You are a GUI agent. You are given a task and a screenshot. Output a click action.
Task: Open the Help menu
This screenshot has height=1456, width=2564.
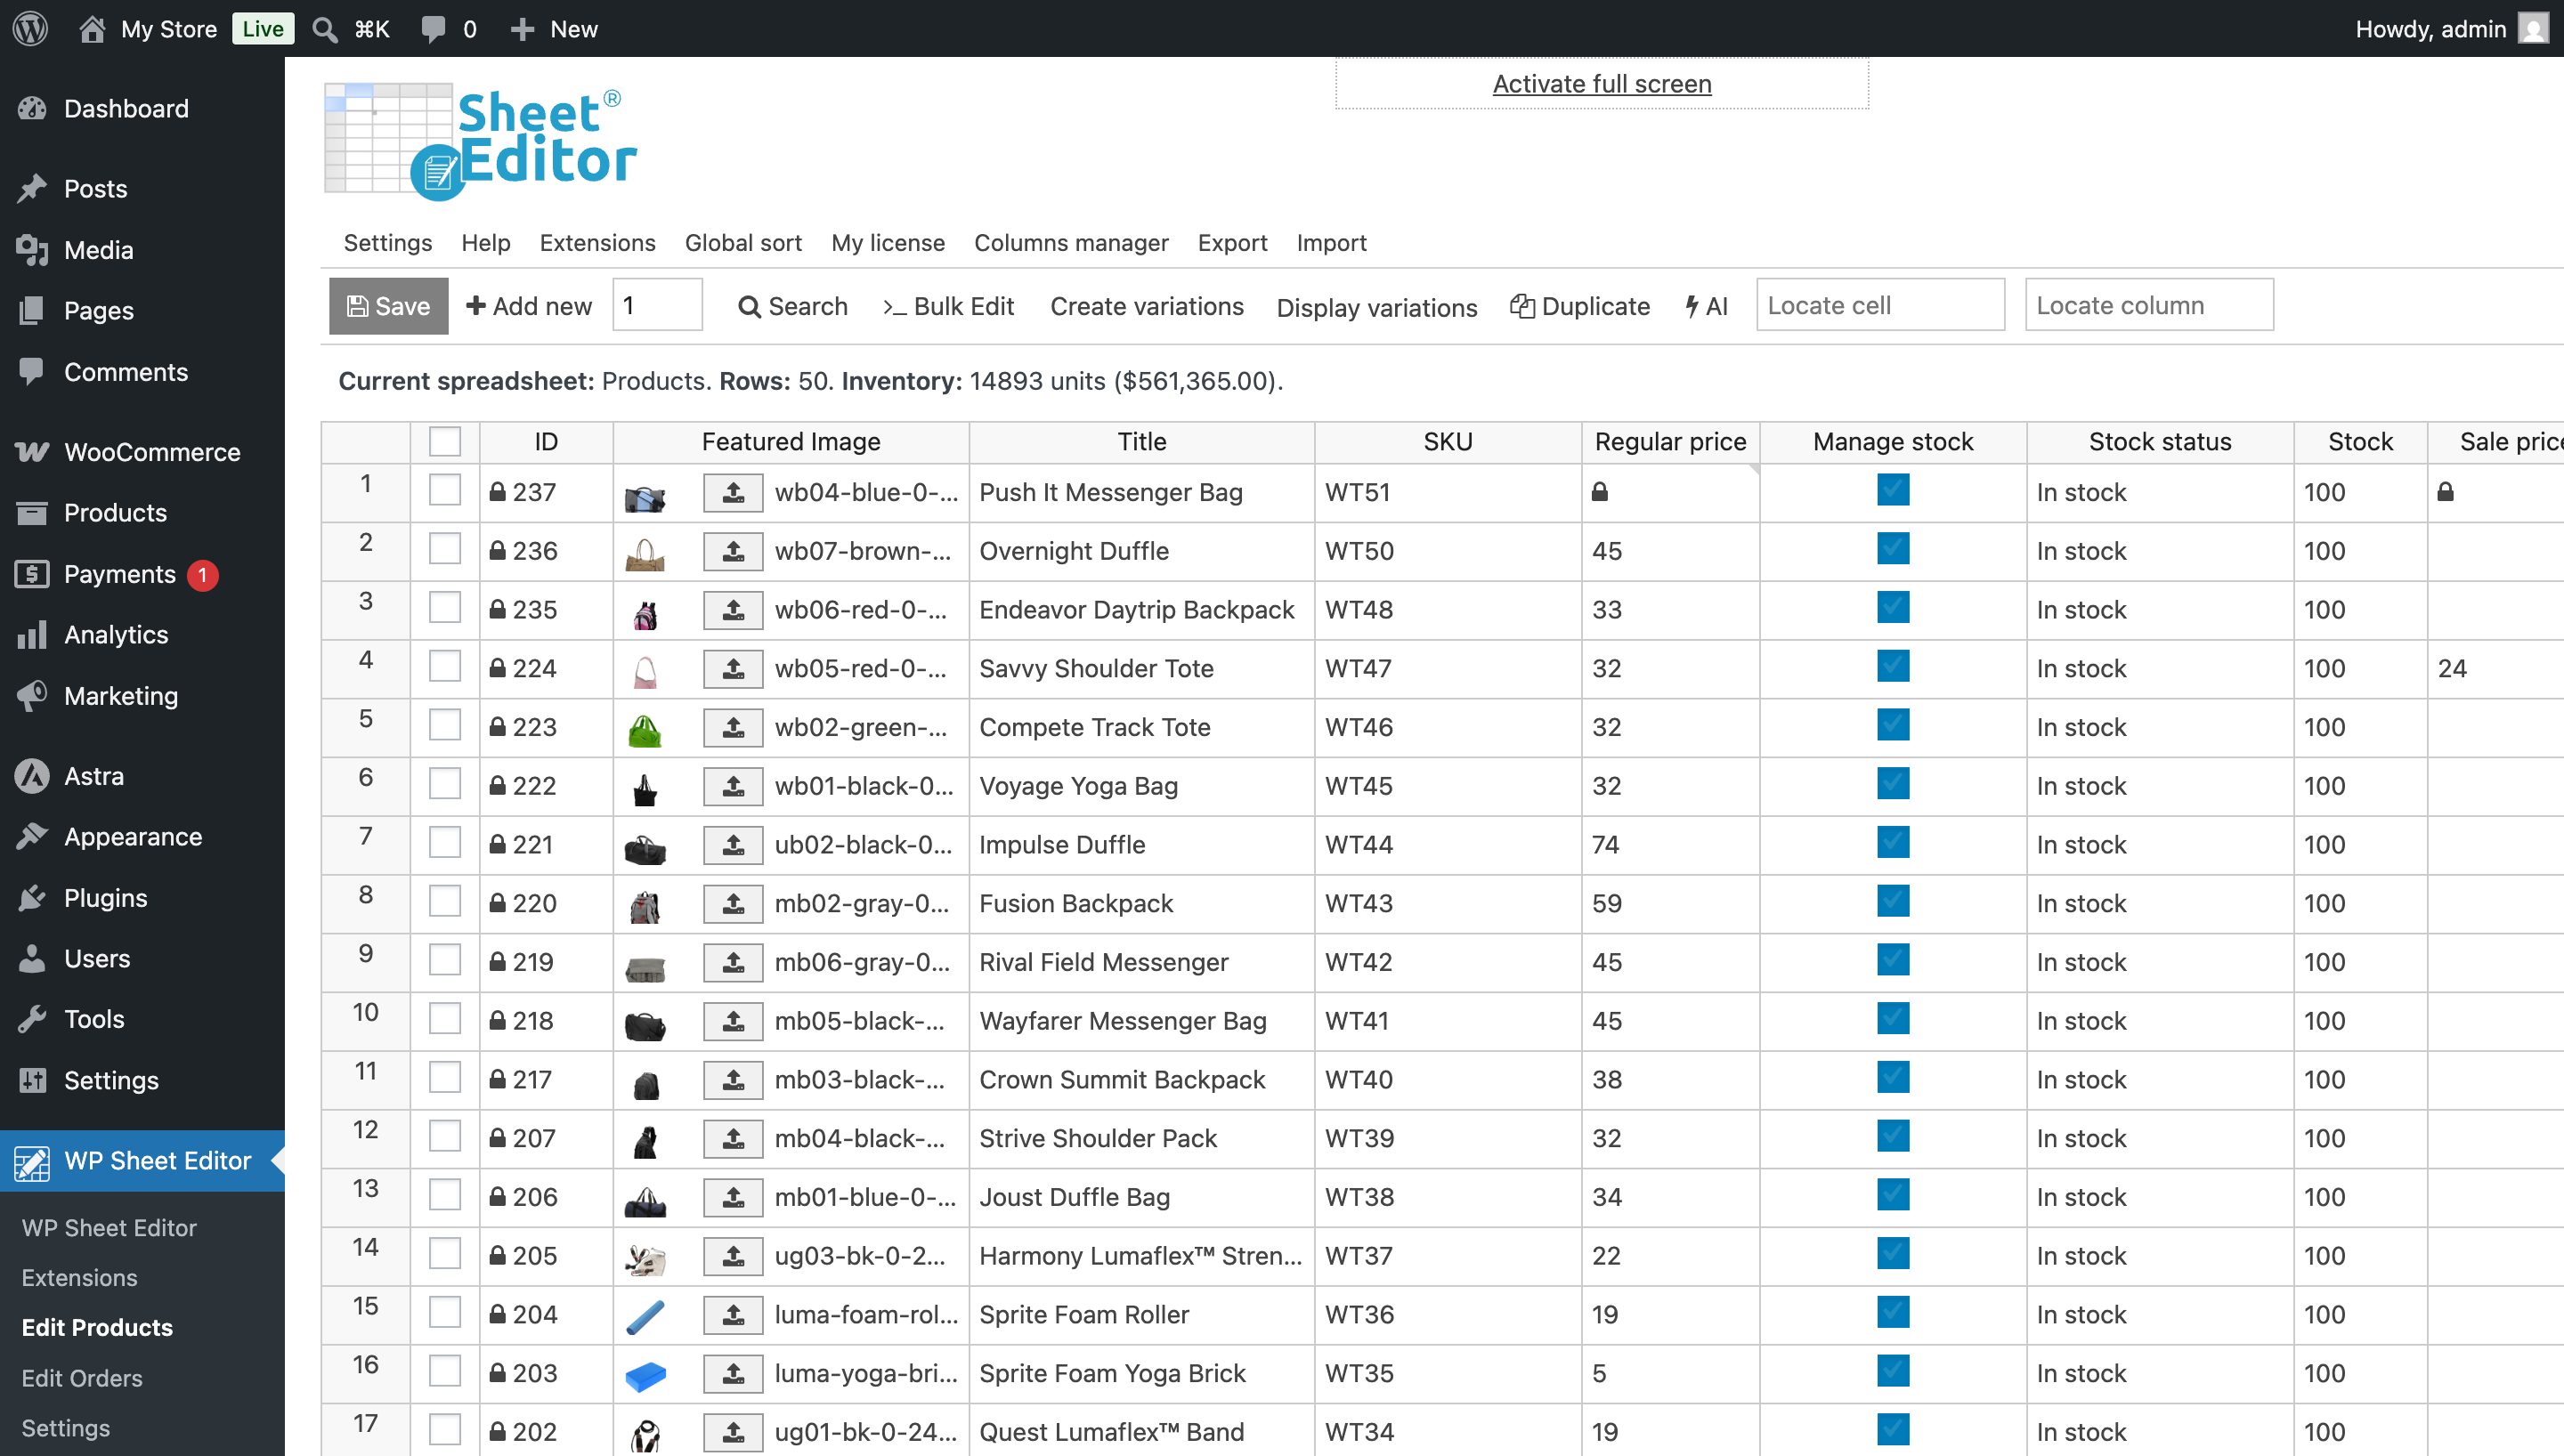pos(486,243)
